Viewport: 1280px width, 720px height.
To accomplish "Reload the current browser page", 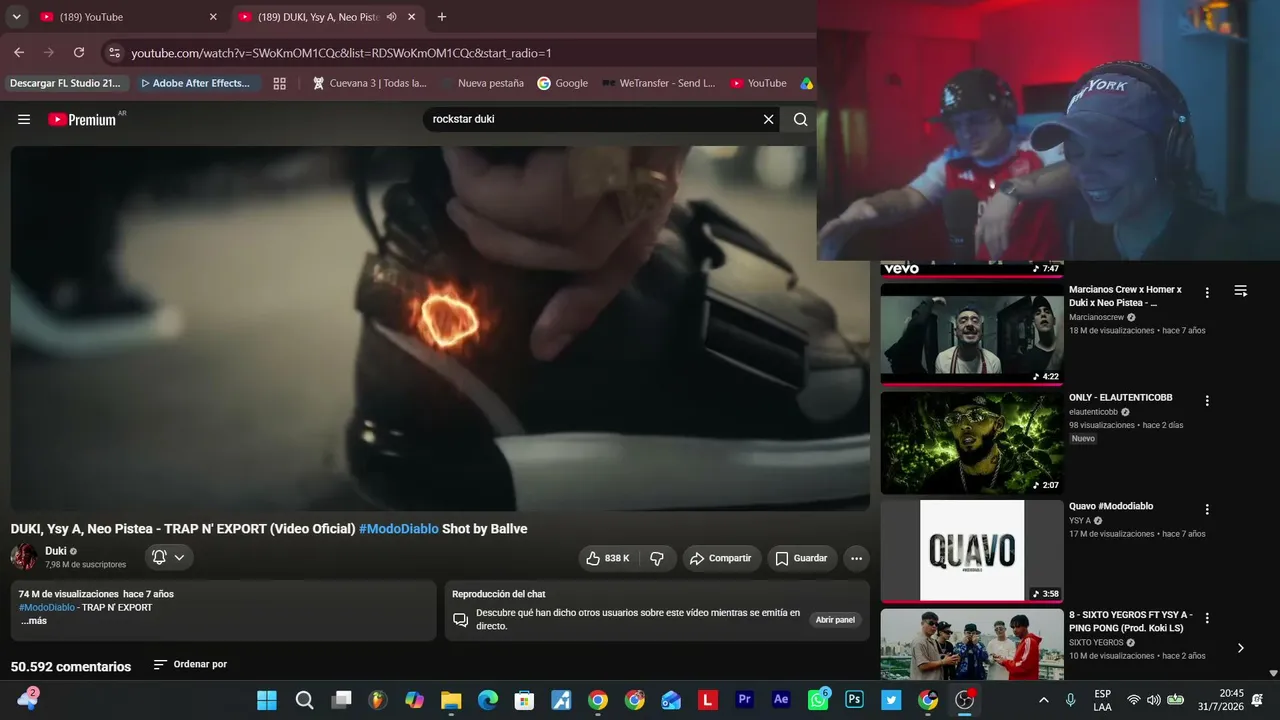I will coord(79,52).
